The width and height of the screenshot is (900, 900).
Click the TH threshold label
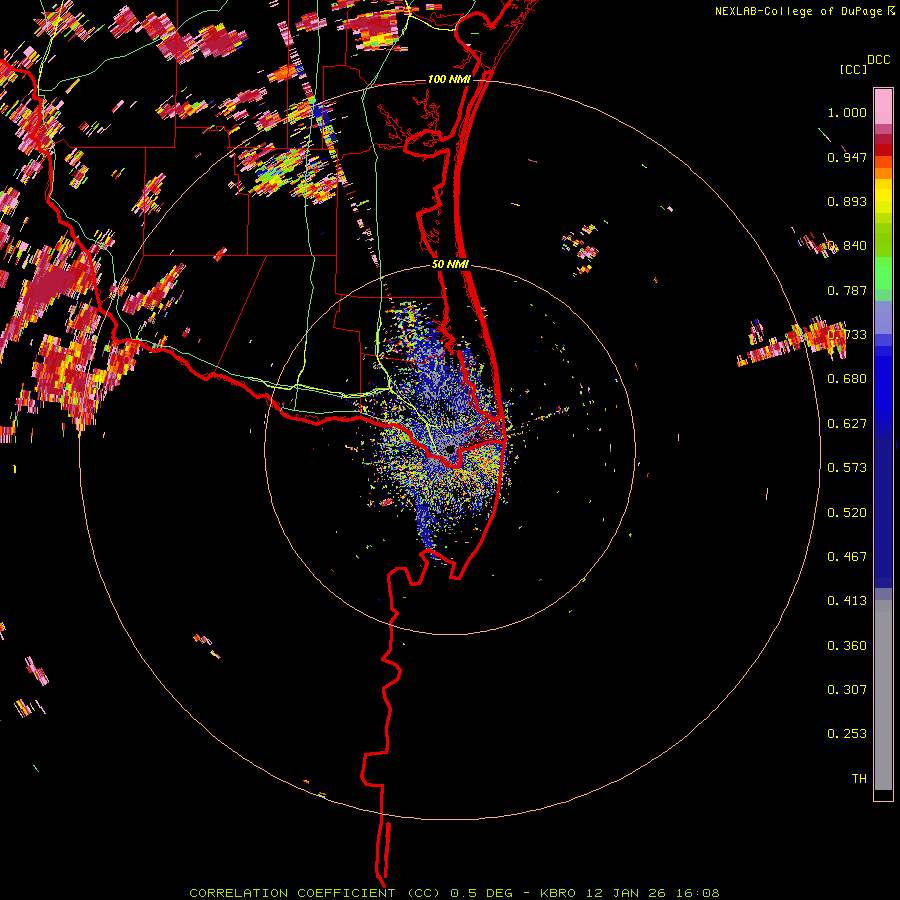pyautogui.click(x=859, y=779)
